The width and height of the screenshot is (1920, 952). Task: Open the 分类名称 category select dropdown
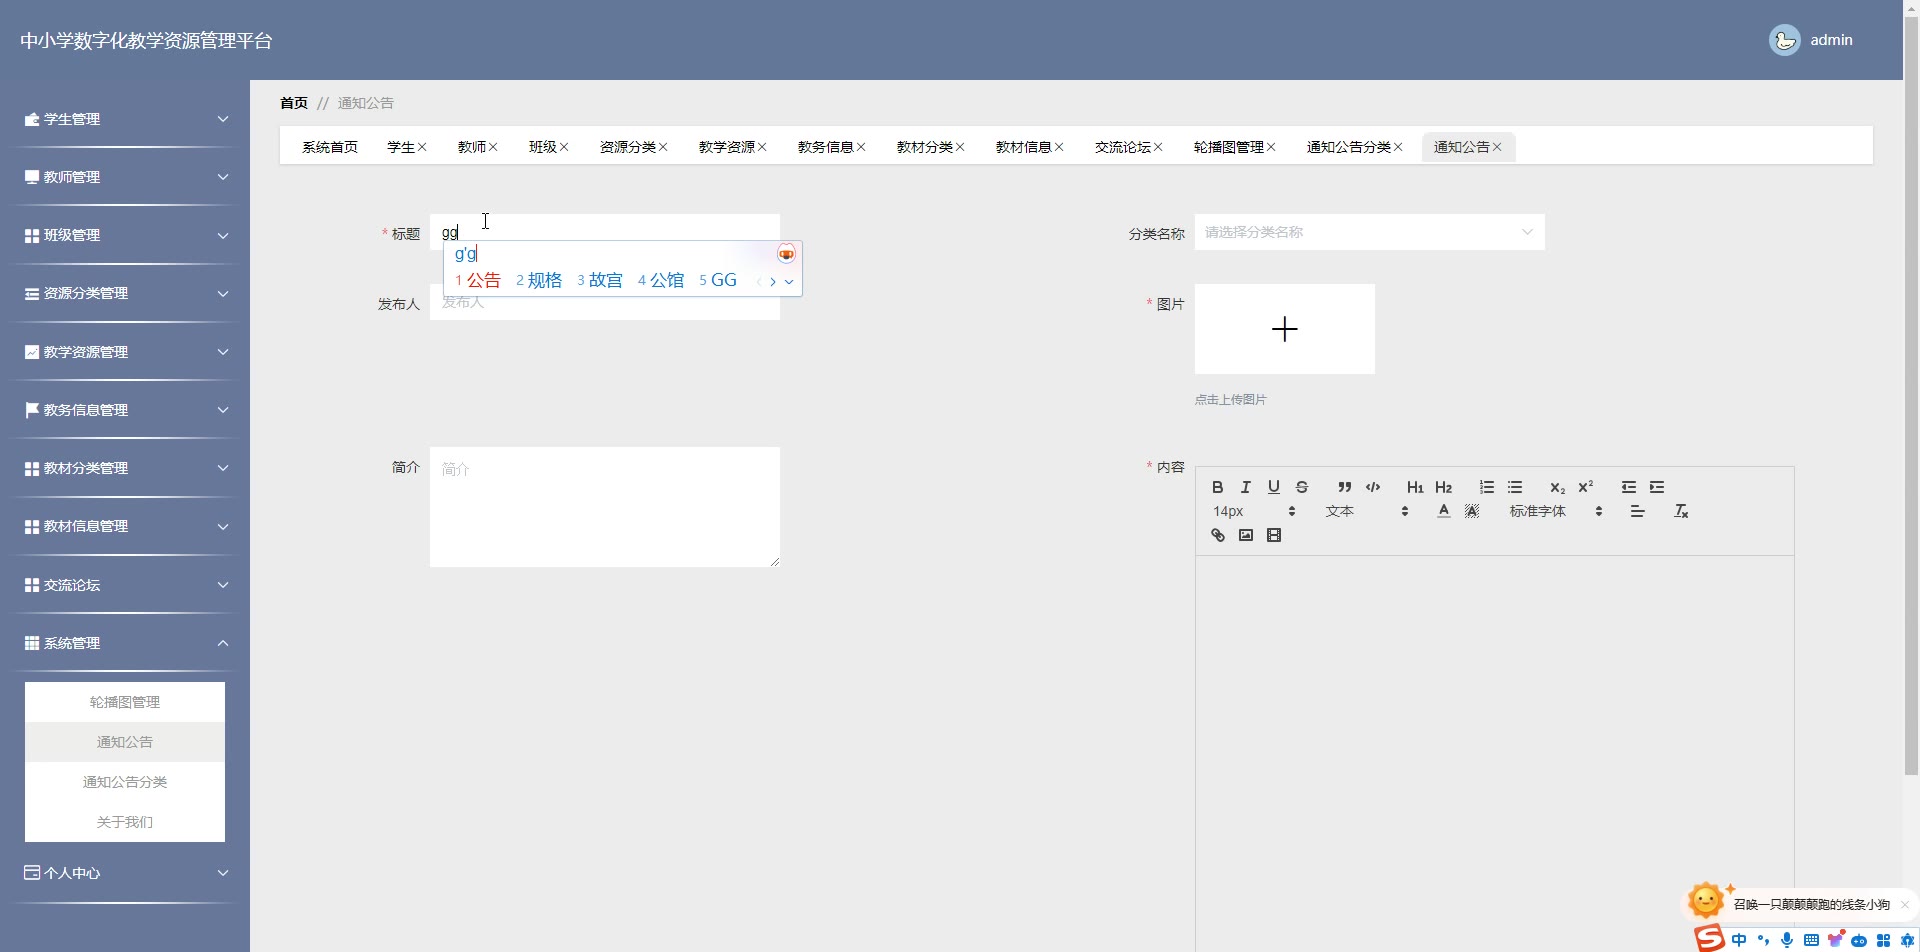tap(1369, 232)
